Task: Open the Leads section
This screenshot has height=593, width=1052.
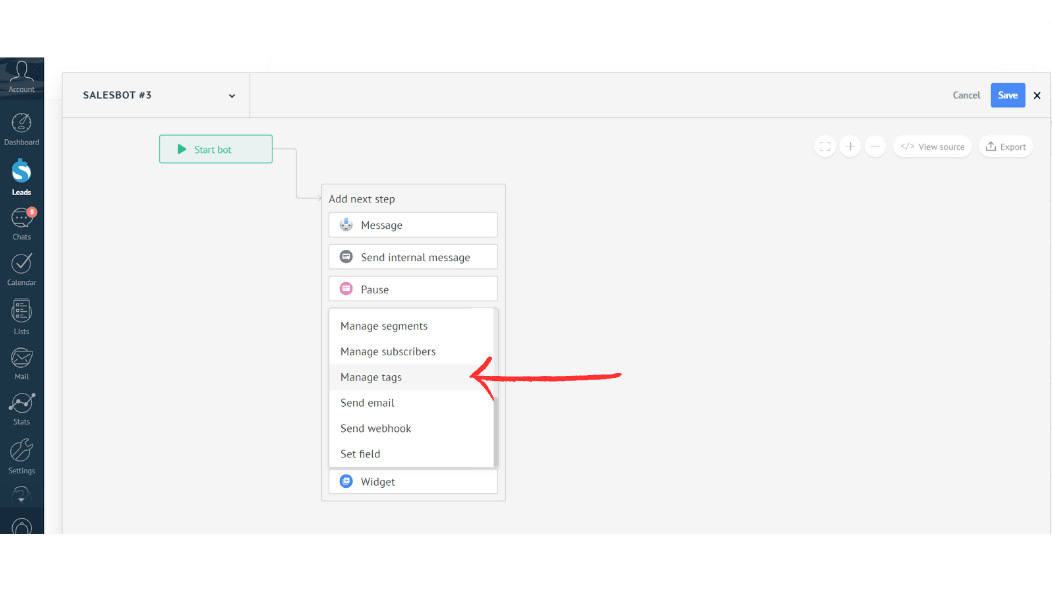Action: pos(21,178)
